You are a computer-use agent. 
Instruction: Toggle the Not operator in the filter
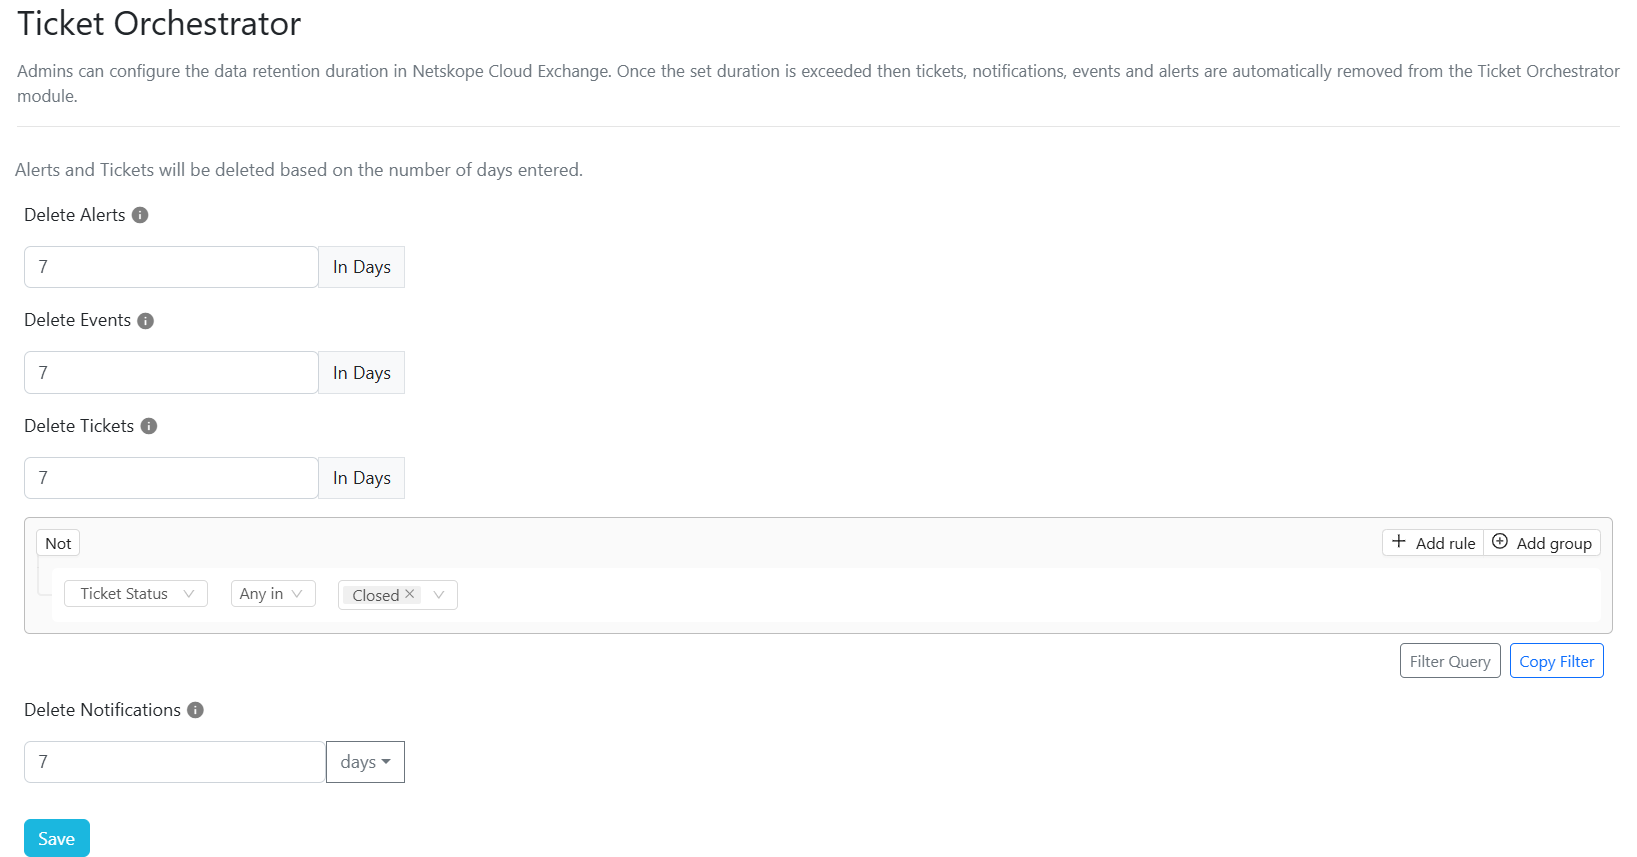58,543
